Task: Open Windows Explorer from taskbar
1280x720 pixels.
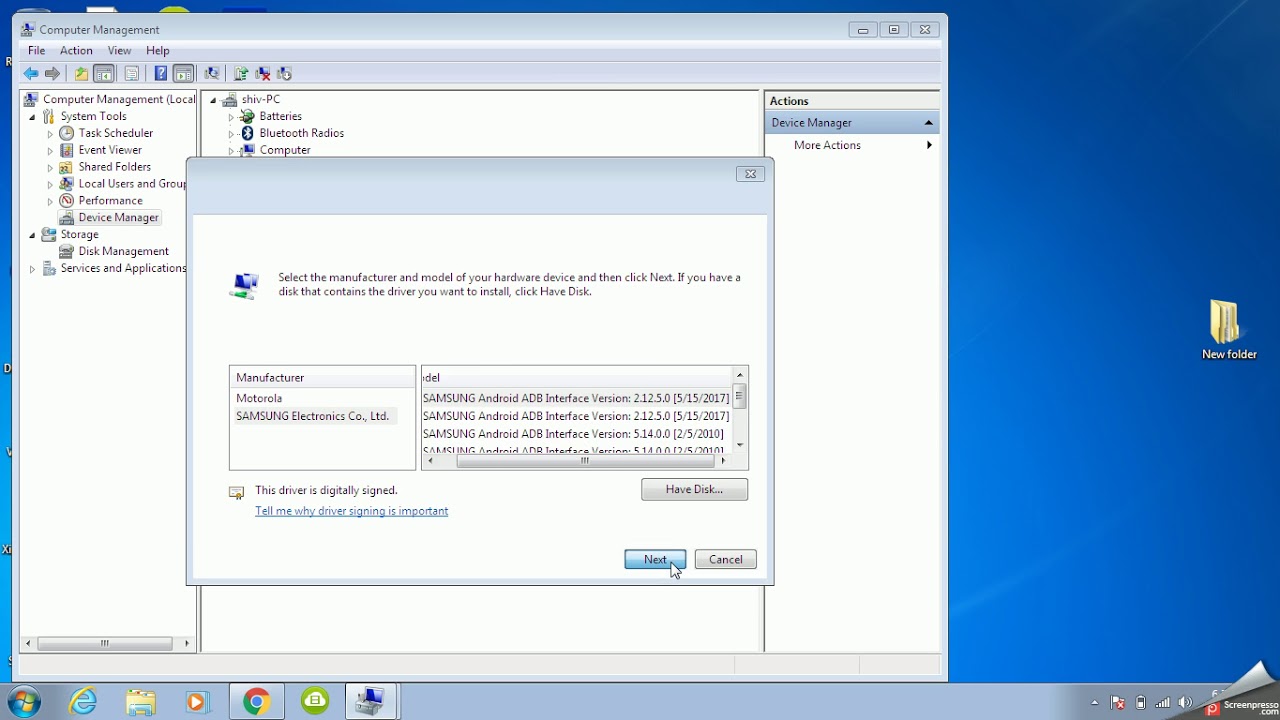Action: coord(141,702)
